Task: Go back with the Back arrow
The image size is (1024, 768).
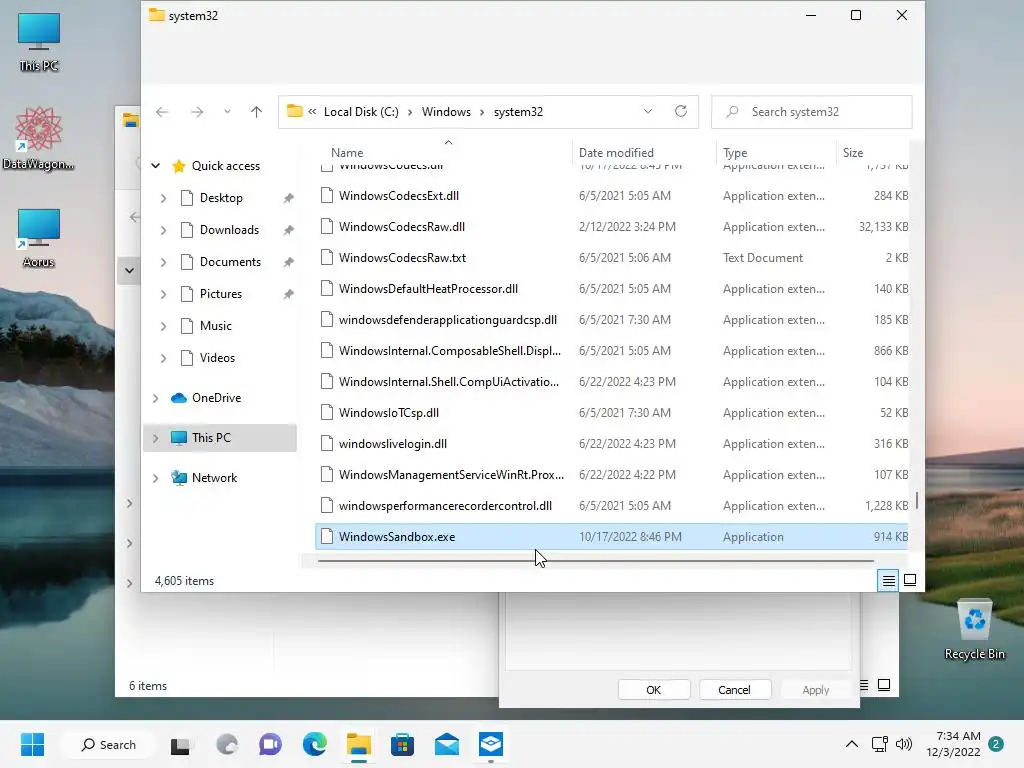Action: coord(162,112)
